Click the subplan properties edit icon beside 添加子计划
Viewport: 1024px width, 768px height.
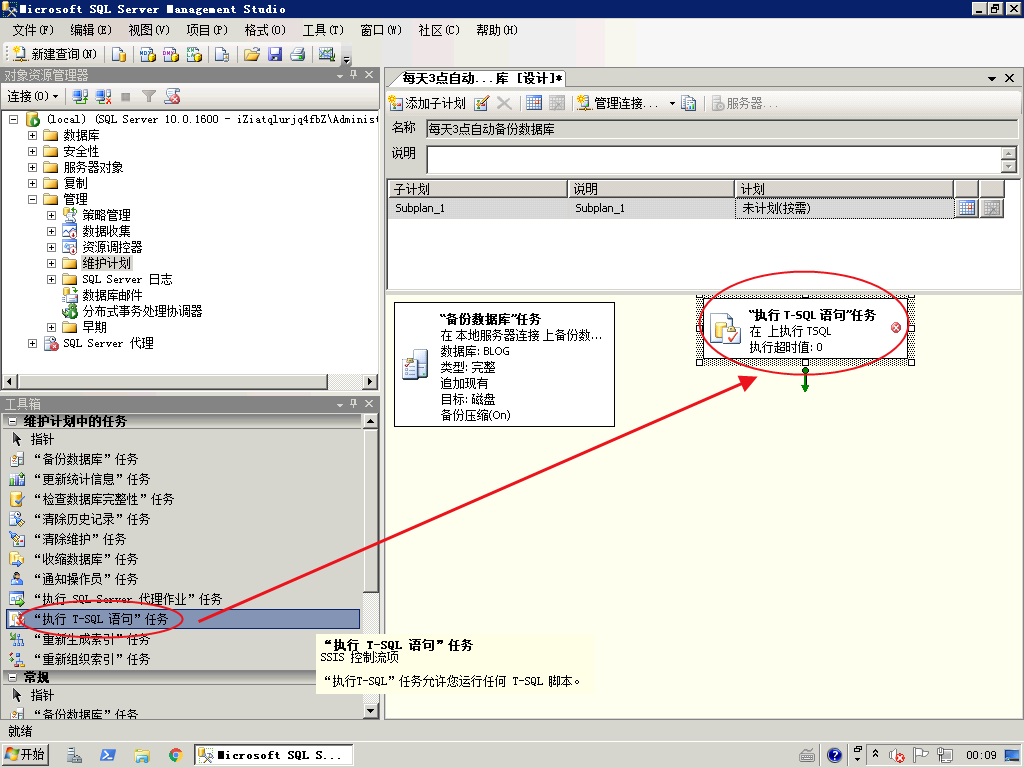pos(482,103)
